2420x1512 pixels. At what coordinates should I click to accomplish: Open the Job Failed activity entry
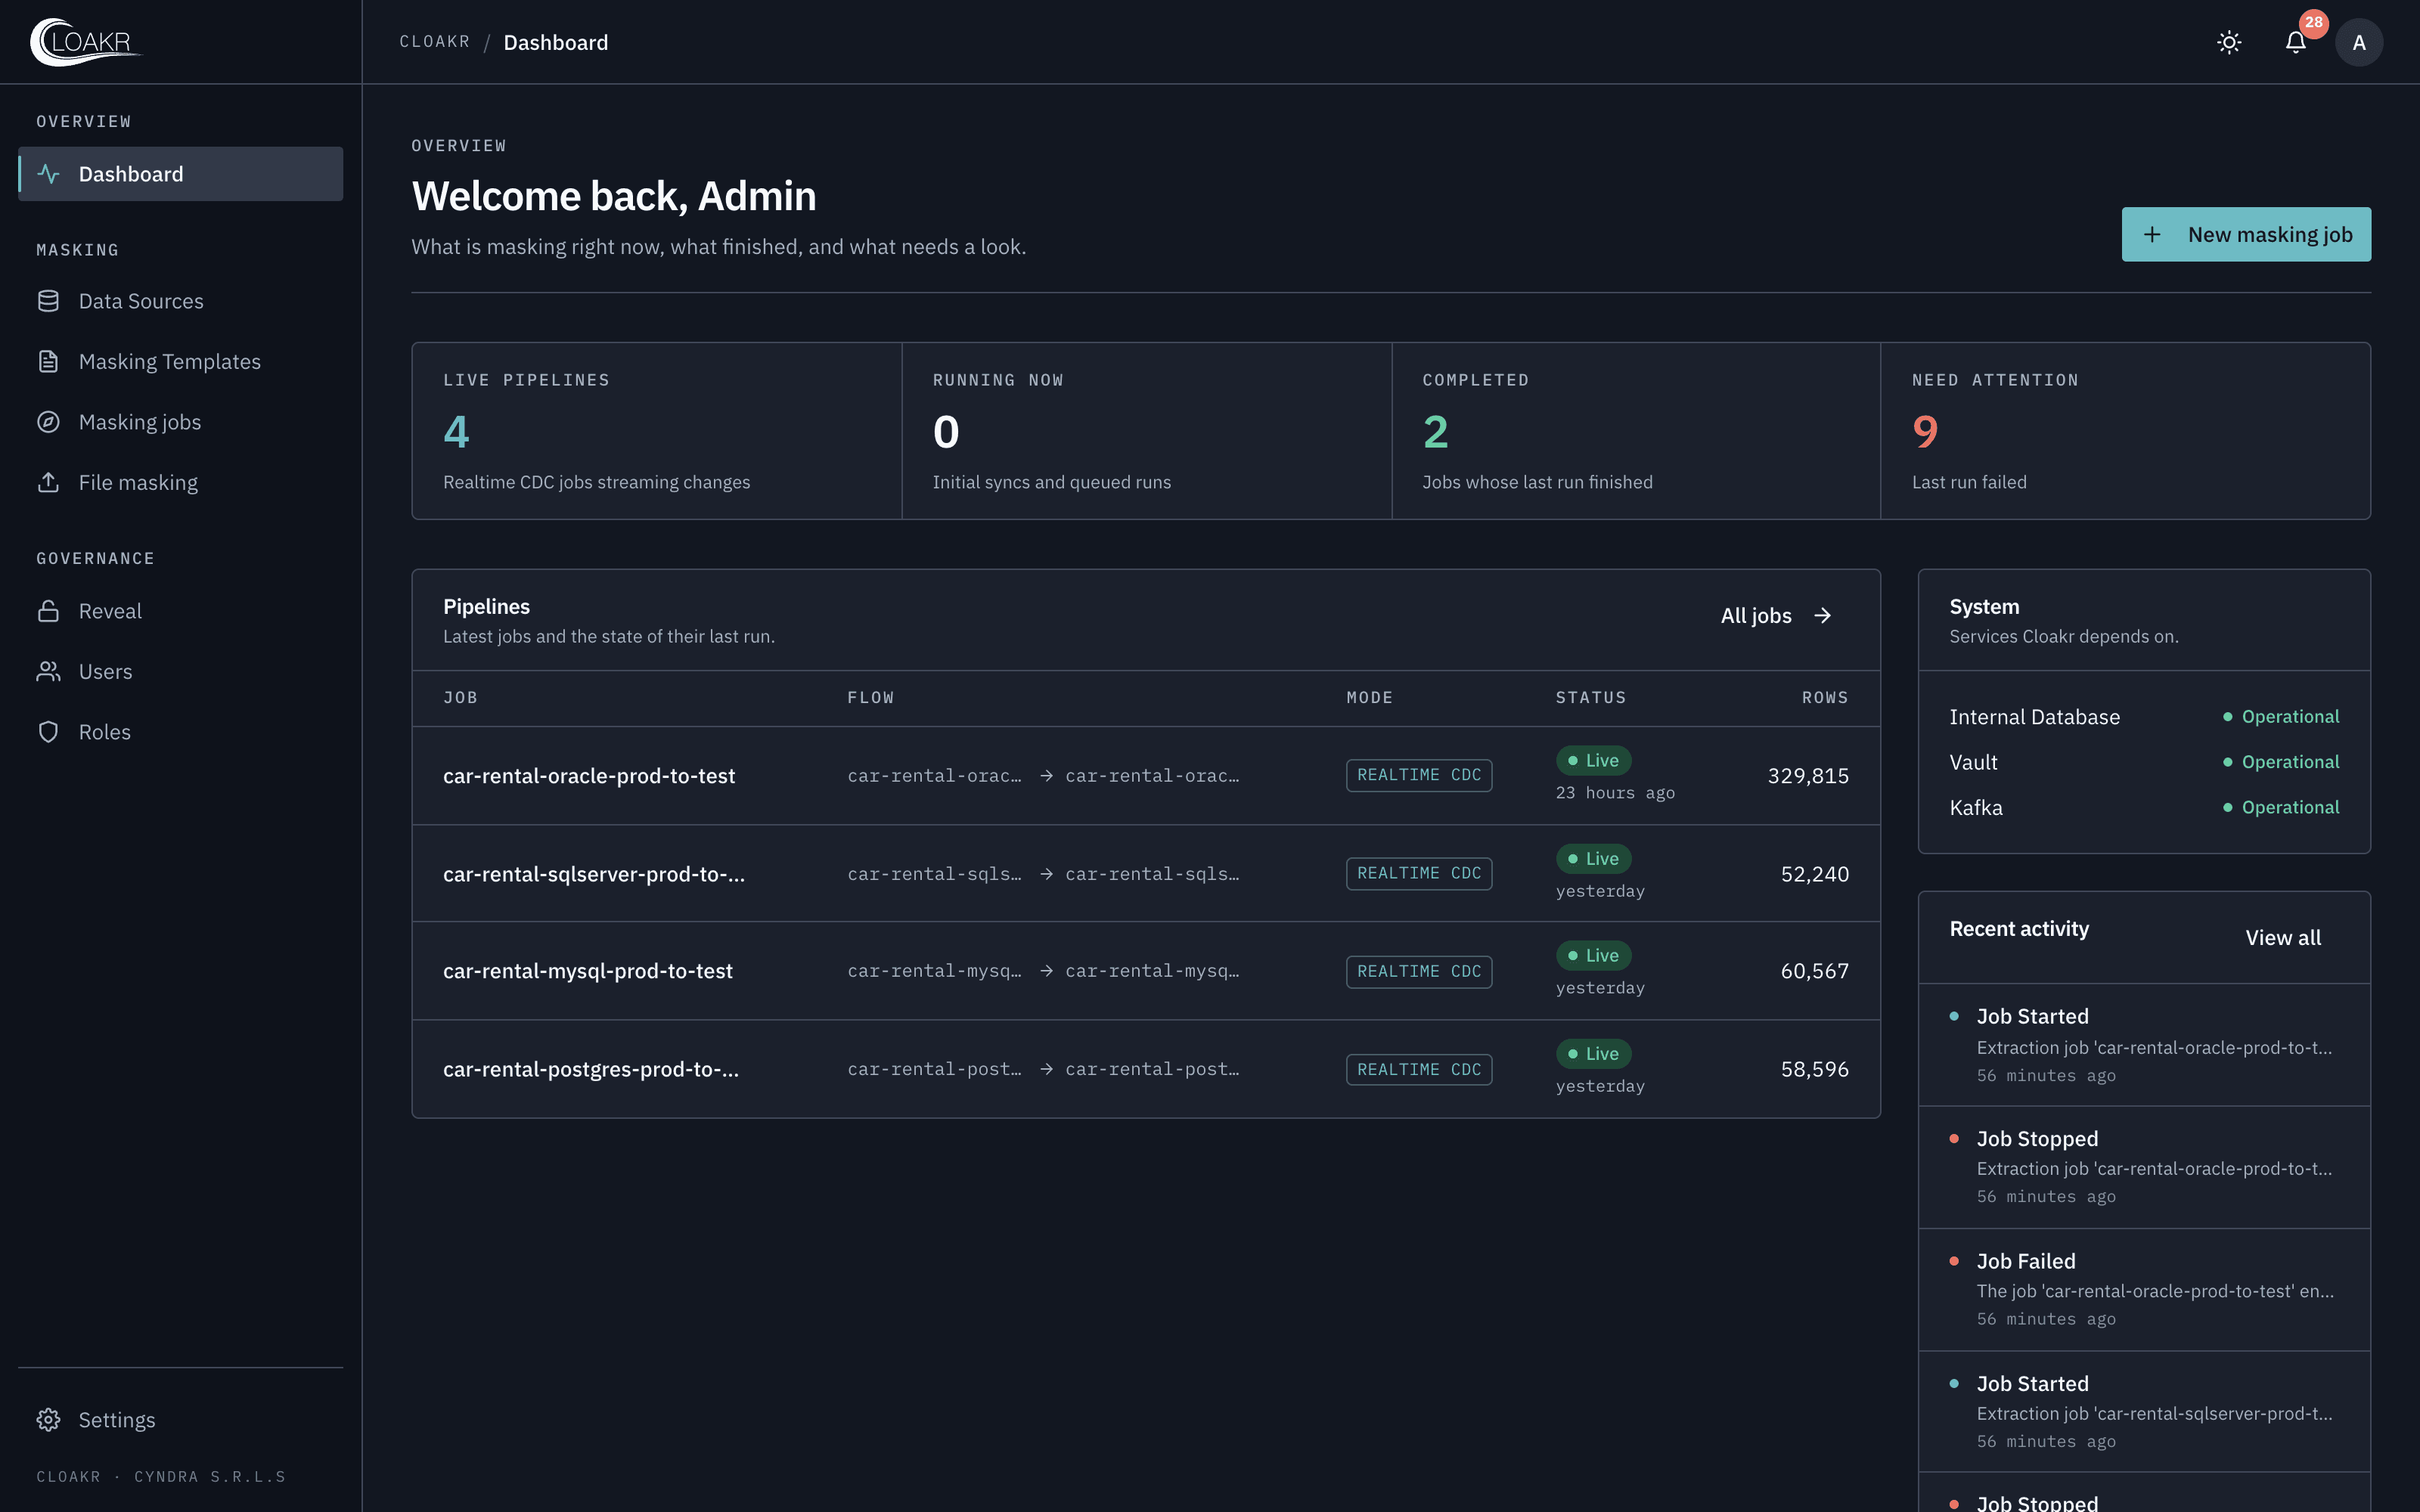(x=2144, y=1289)
